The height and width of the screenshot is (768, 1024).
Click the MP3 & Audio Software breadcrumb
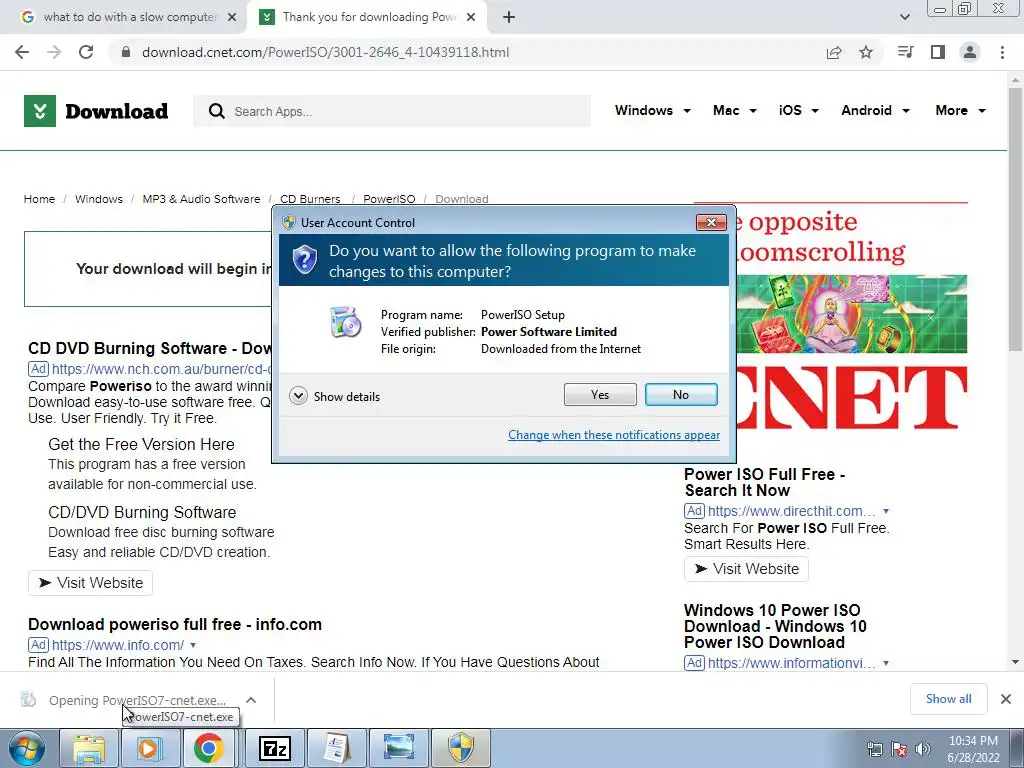click(201, 199)
